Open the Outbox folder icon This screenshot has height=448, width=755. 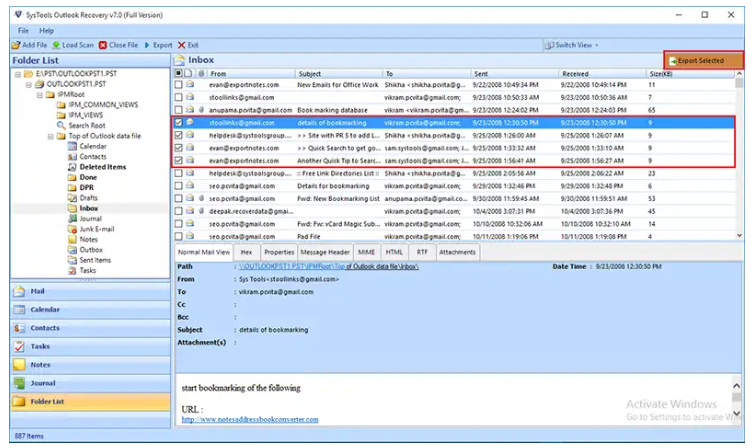click(72, 250)
